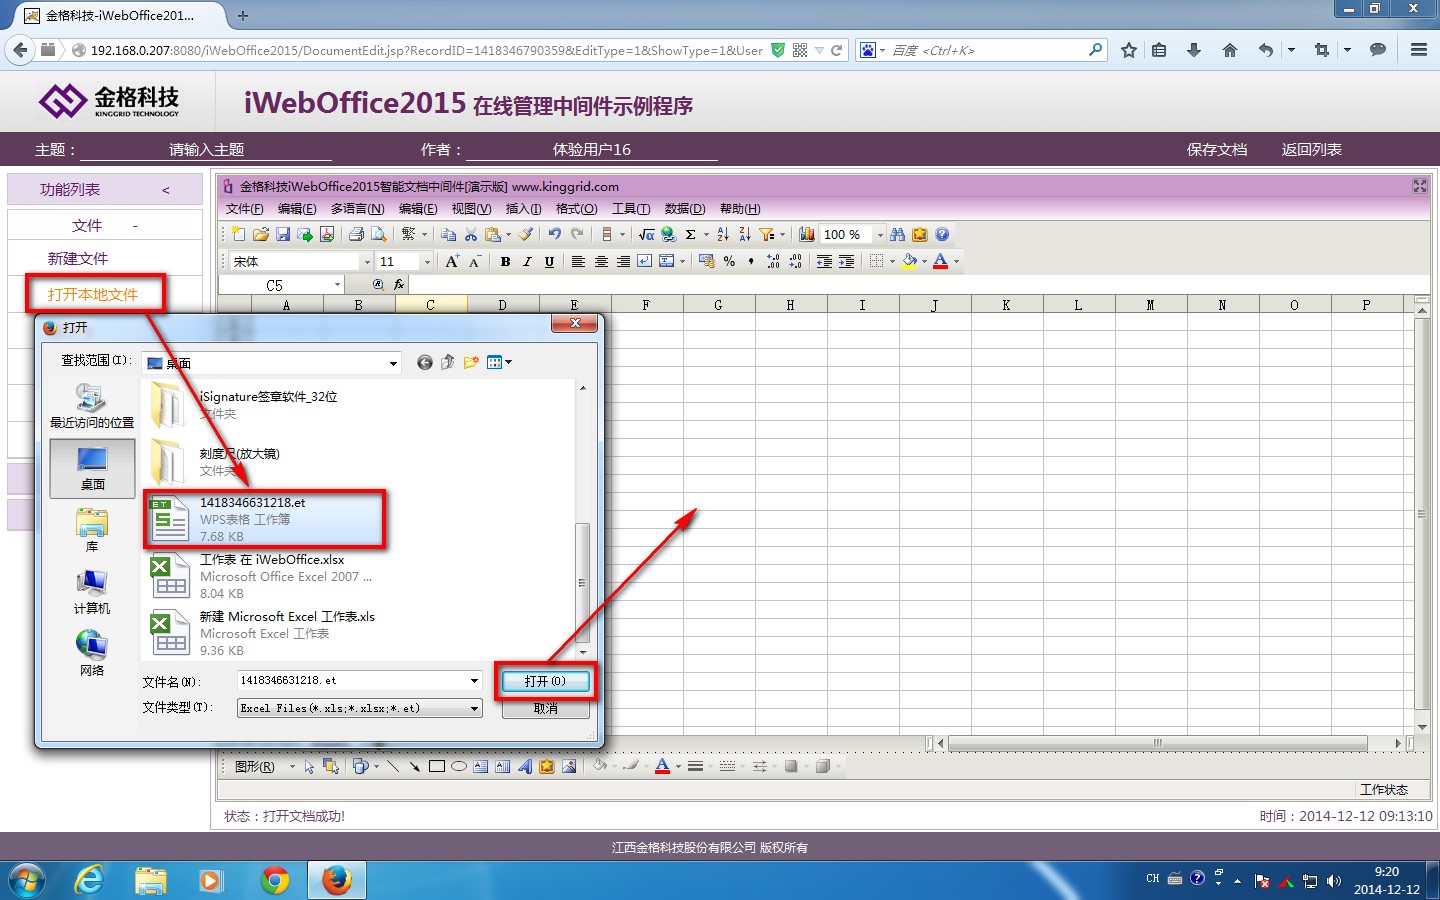
Task: Toggle Underline formatting
Action: pyautogui.click(x=549, y=261)
